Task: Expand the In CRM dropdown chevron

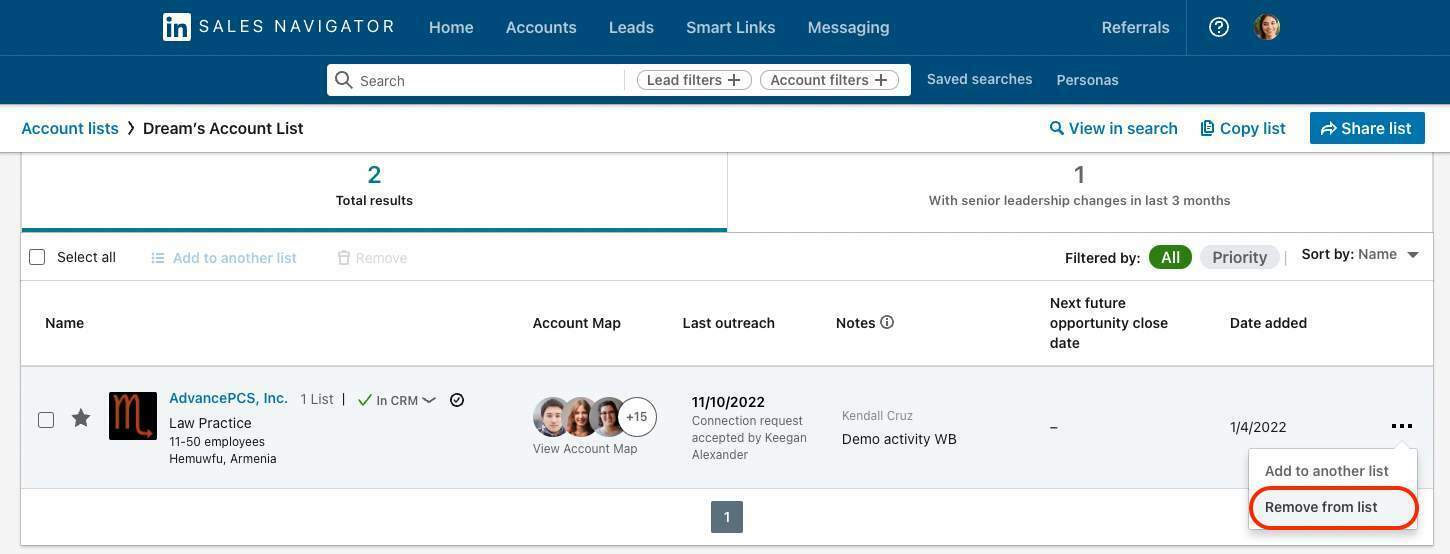Action: point(429,400)
